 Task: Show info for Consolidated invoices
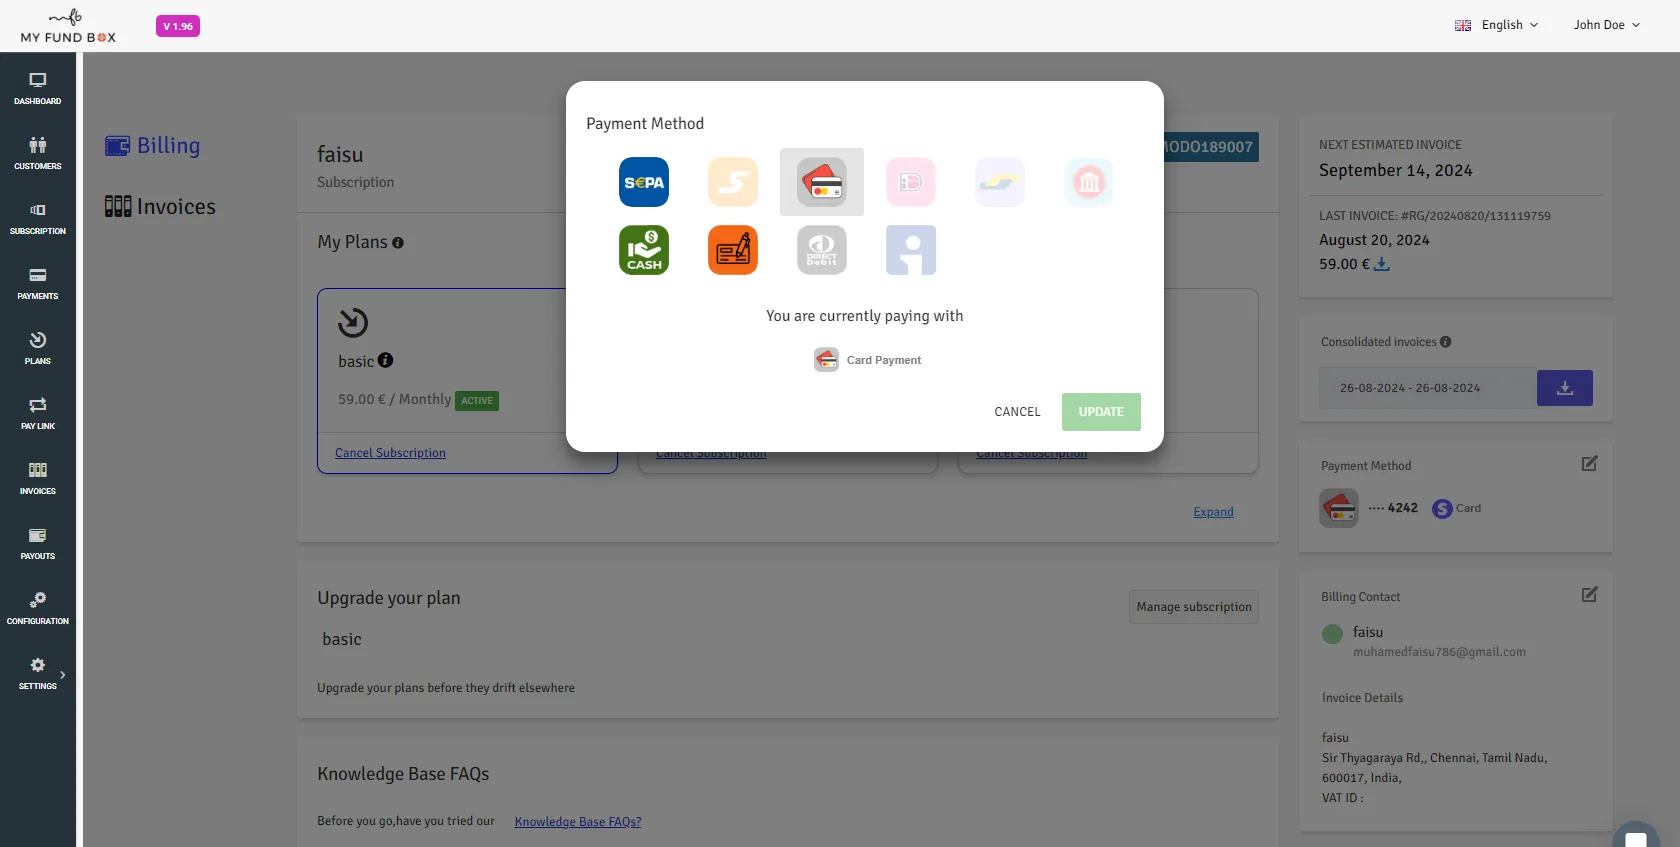(x=1445, y=342)
